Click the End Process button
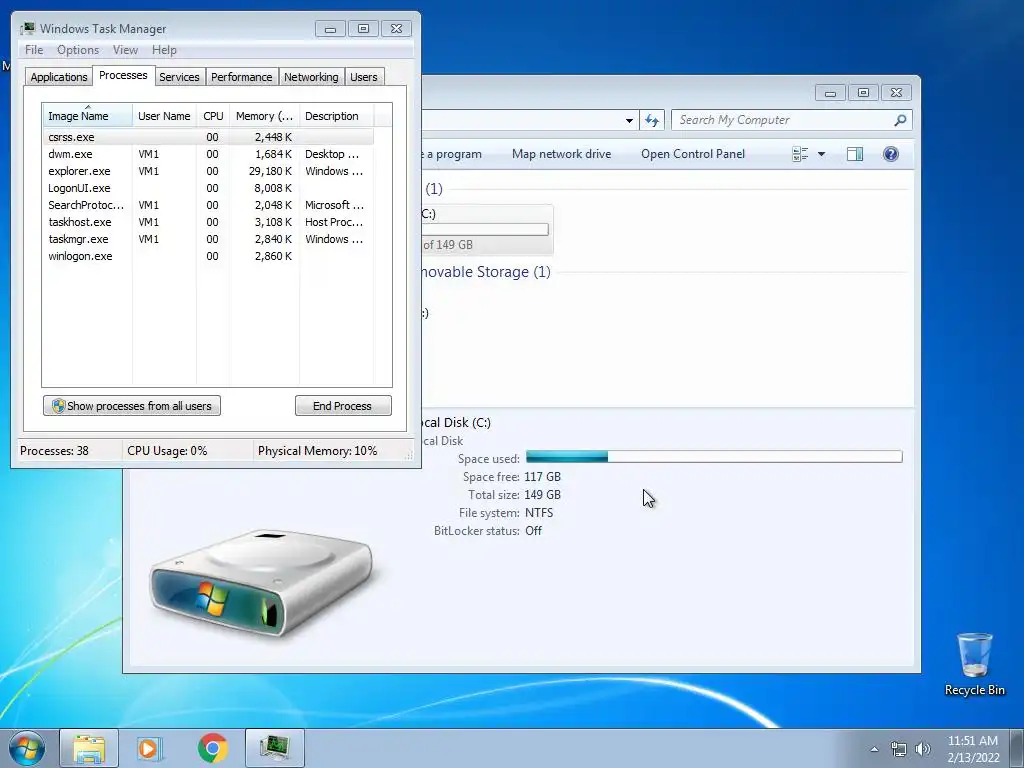This screenshot has width=1024, height=768. [x=343, y=406]
